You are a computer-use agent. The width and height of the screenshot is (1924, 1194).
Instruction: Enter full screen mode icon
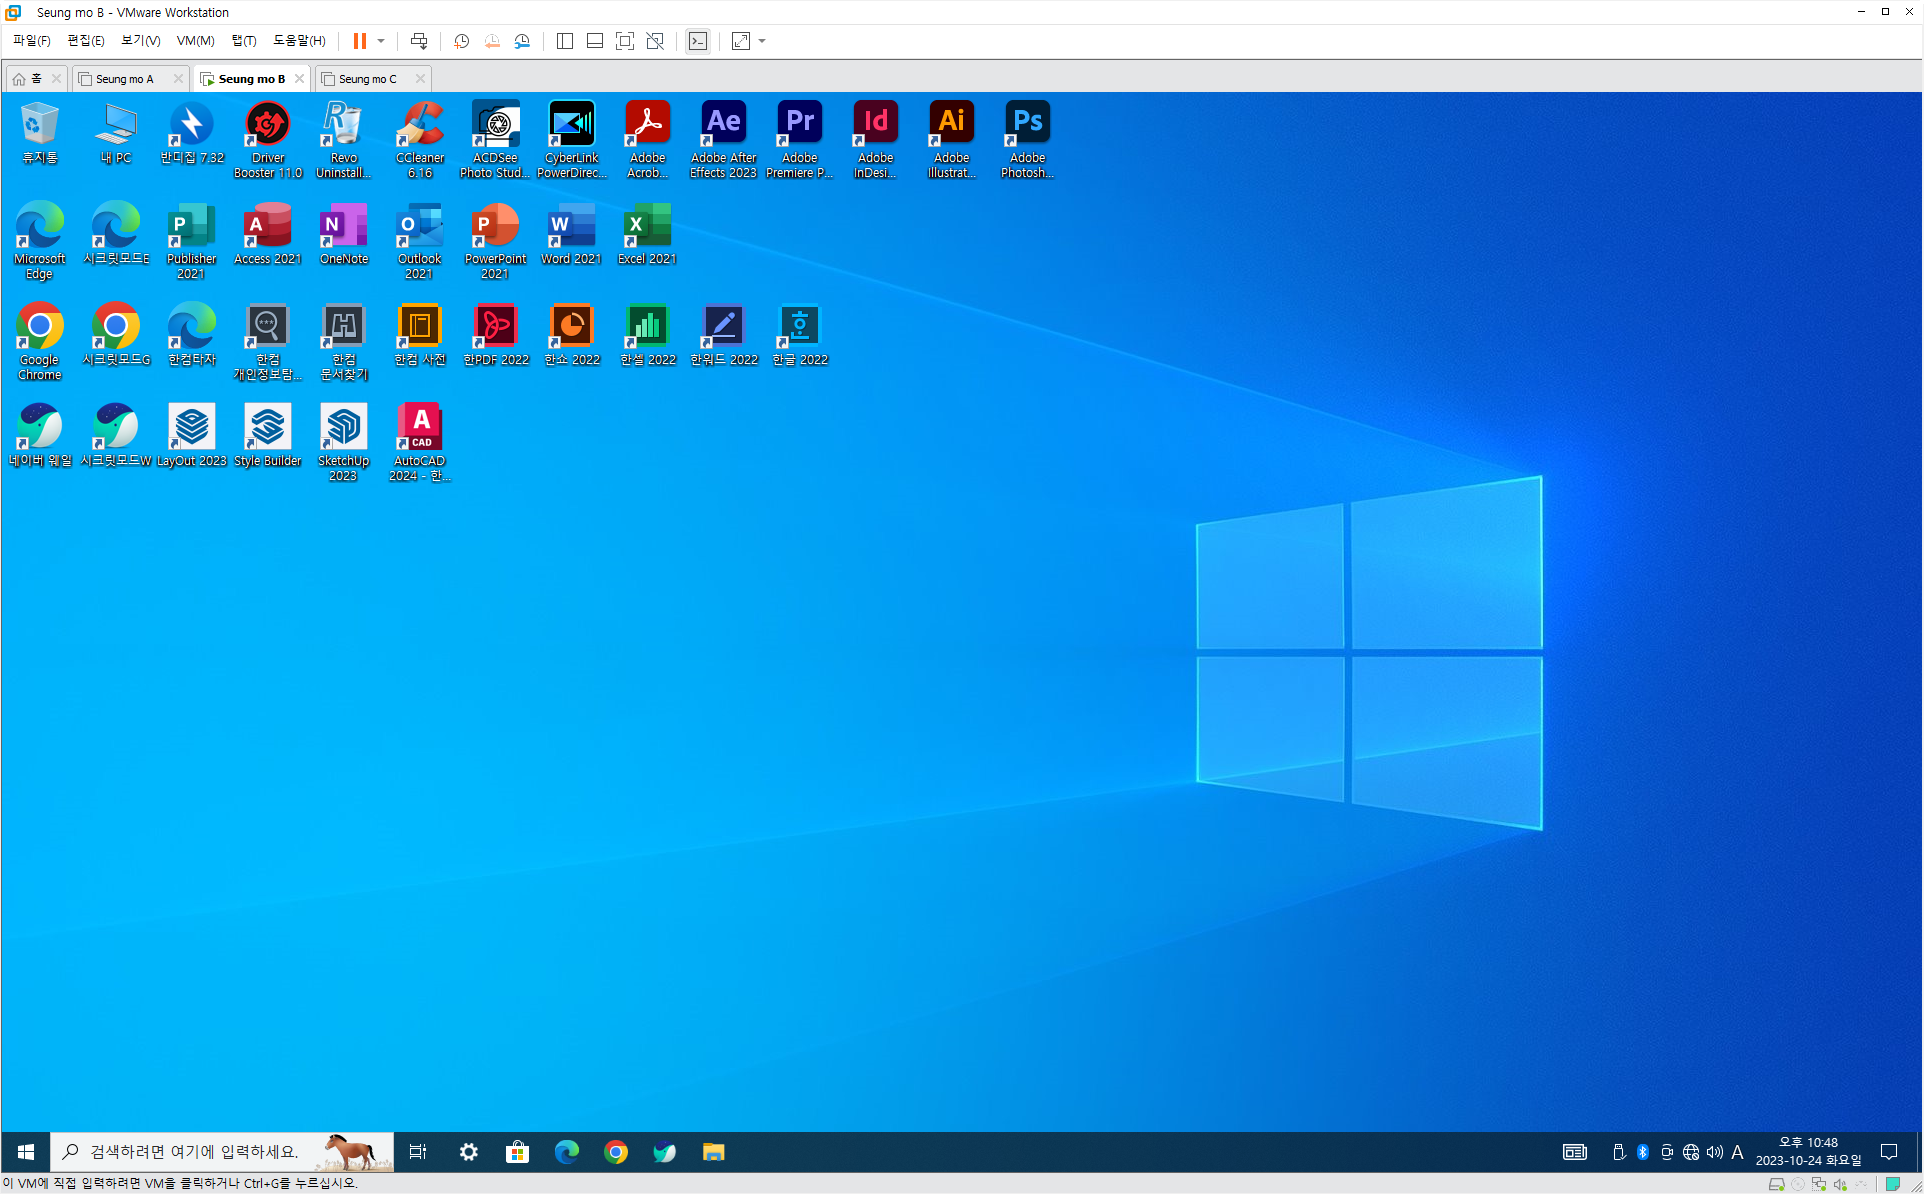tap(625, 41)
